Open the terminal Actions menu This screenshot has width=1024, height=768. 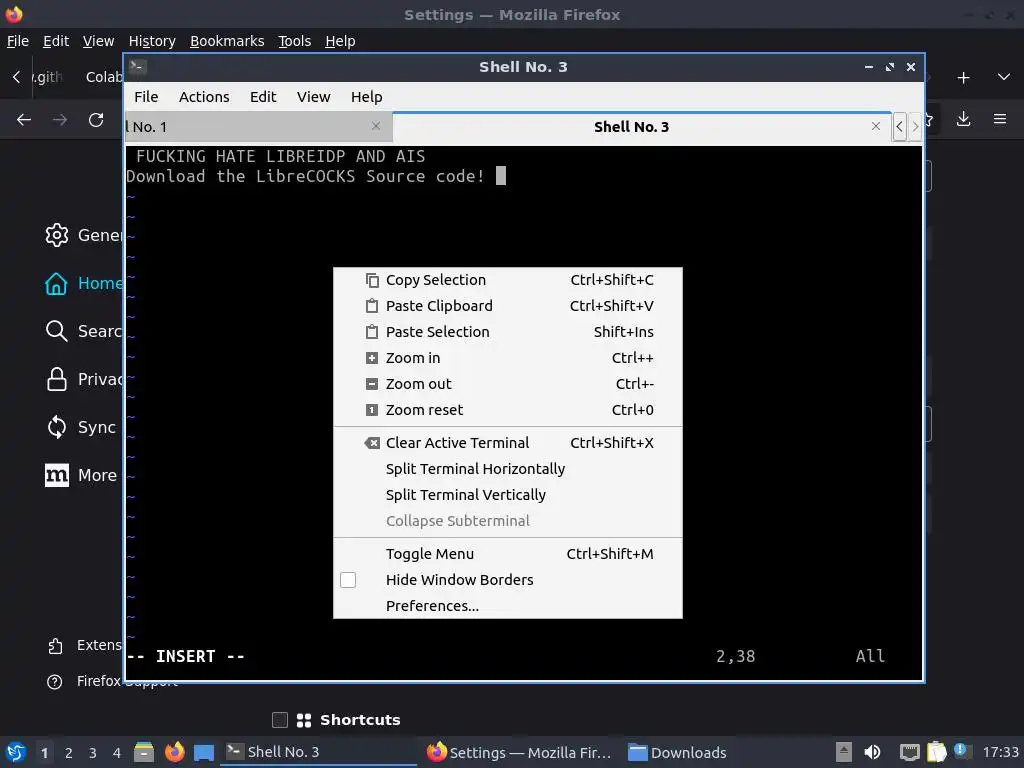coord(204,97)
